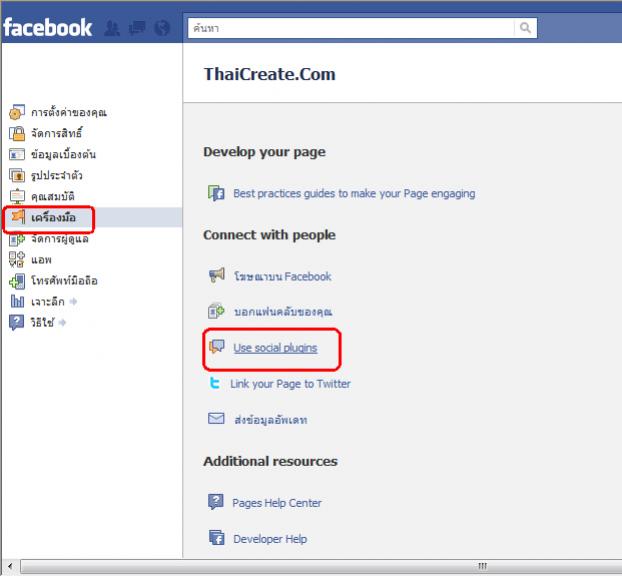Open วิธีใช้ help link
Screen dimensions: 622x576
(x=42, y=323)
